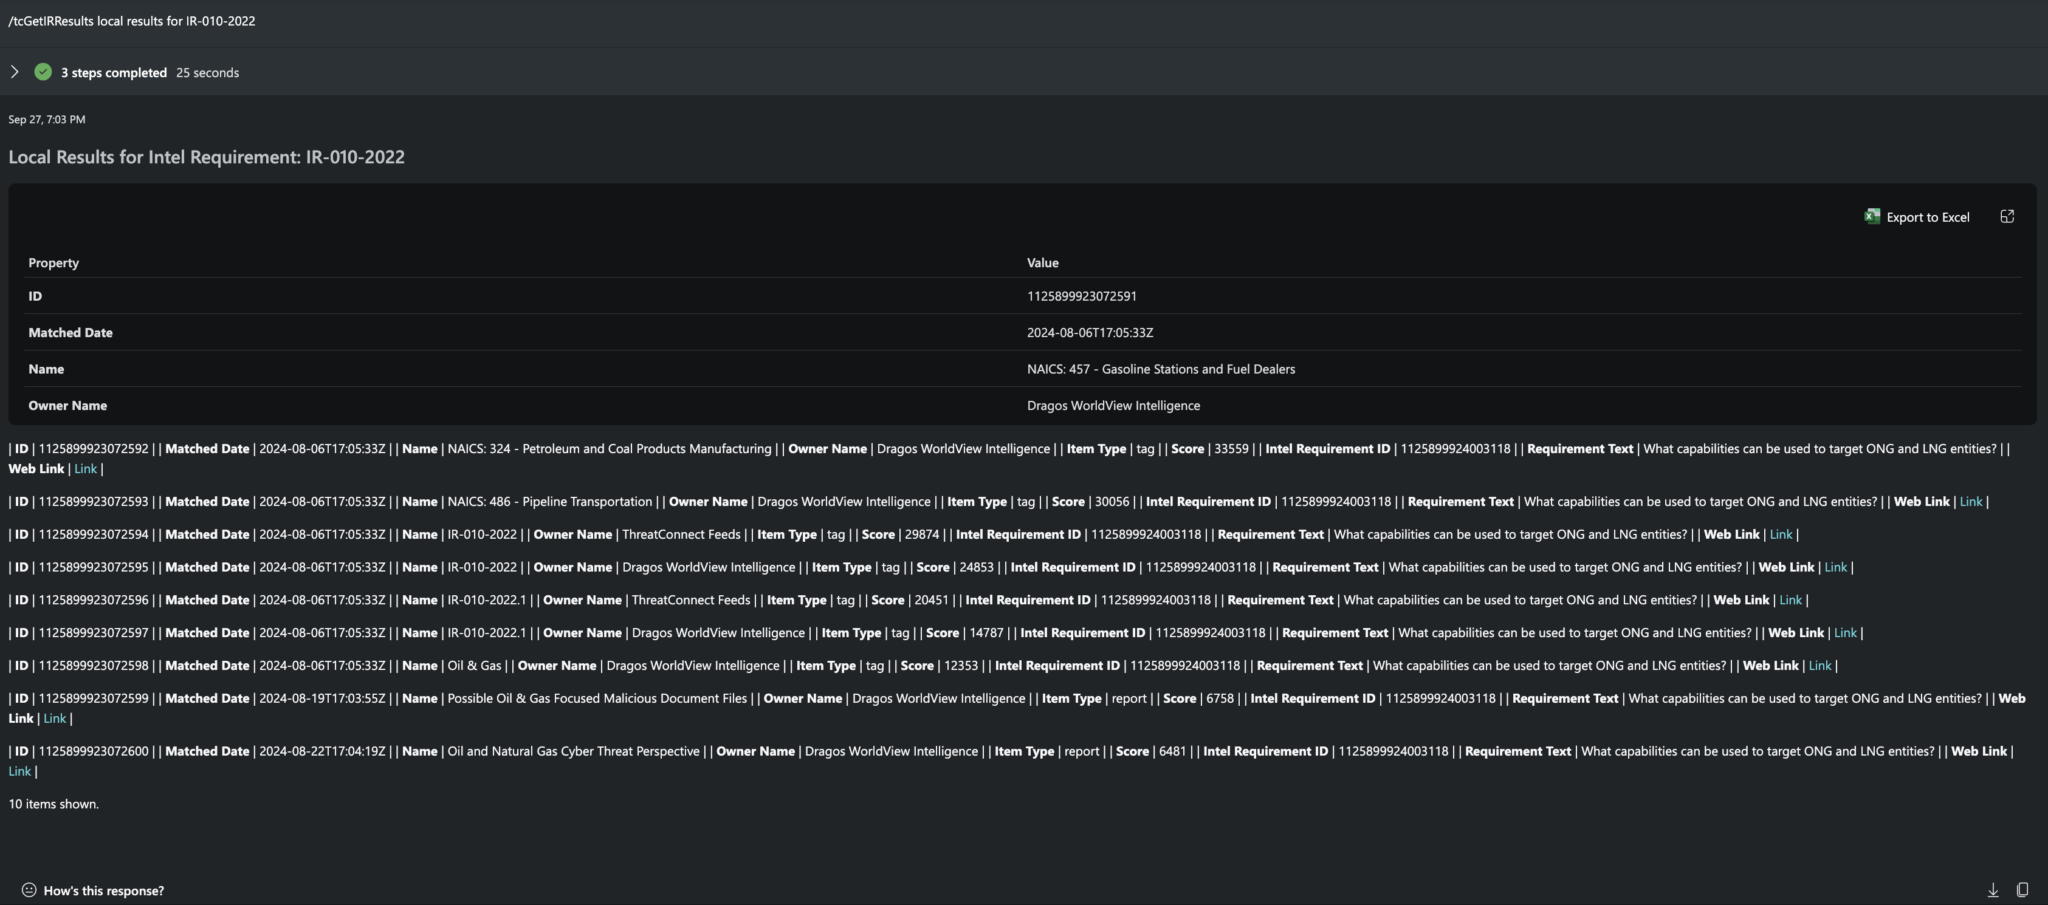Open Link for ID ending 072594
This screenshot has width=2048, height=905.
tap(1781, 535)
